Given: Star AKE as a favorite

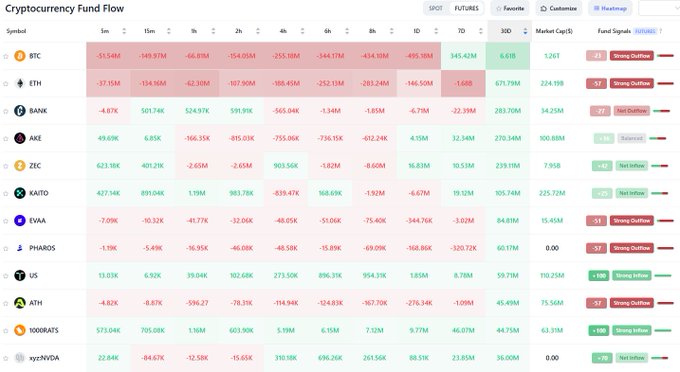Looking at the screenshot, I should point(6,139).
